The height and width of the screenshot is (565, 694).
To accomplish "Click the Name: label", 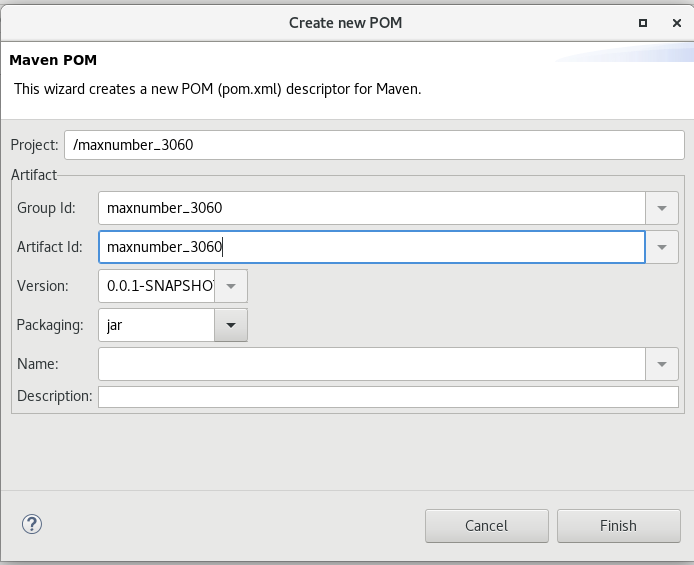I will 38,364.
